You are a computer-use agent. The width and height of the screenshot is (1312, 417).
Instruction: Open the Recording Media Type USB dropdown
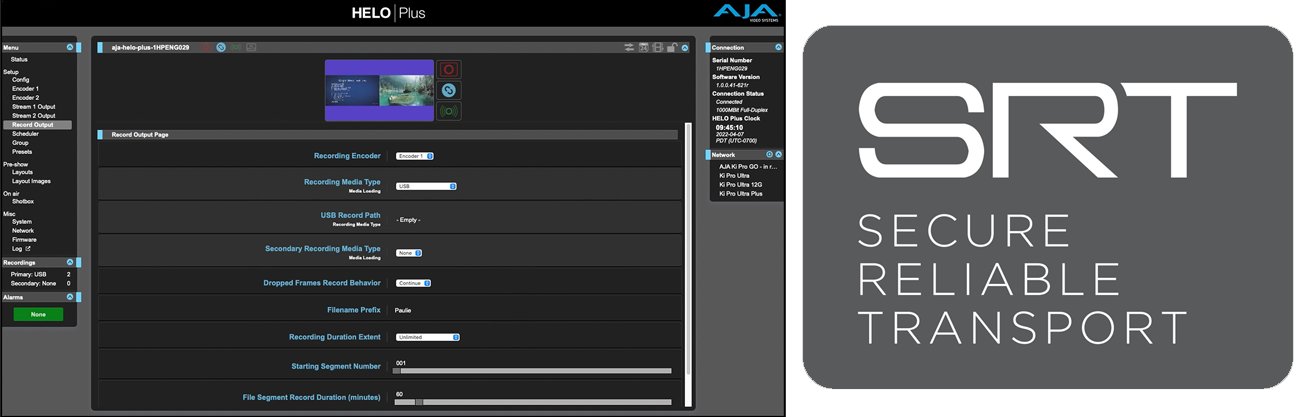(x=426, y=186)
